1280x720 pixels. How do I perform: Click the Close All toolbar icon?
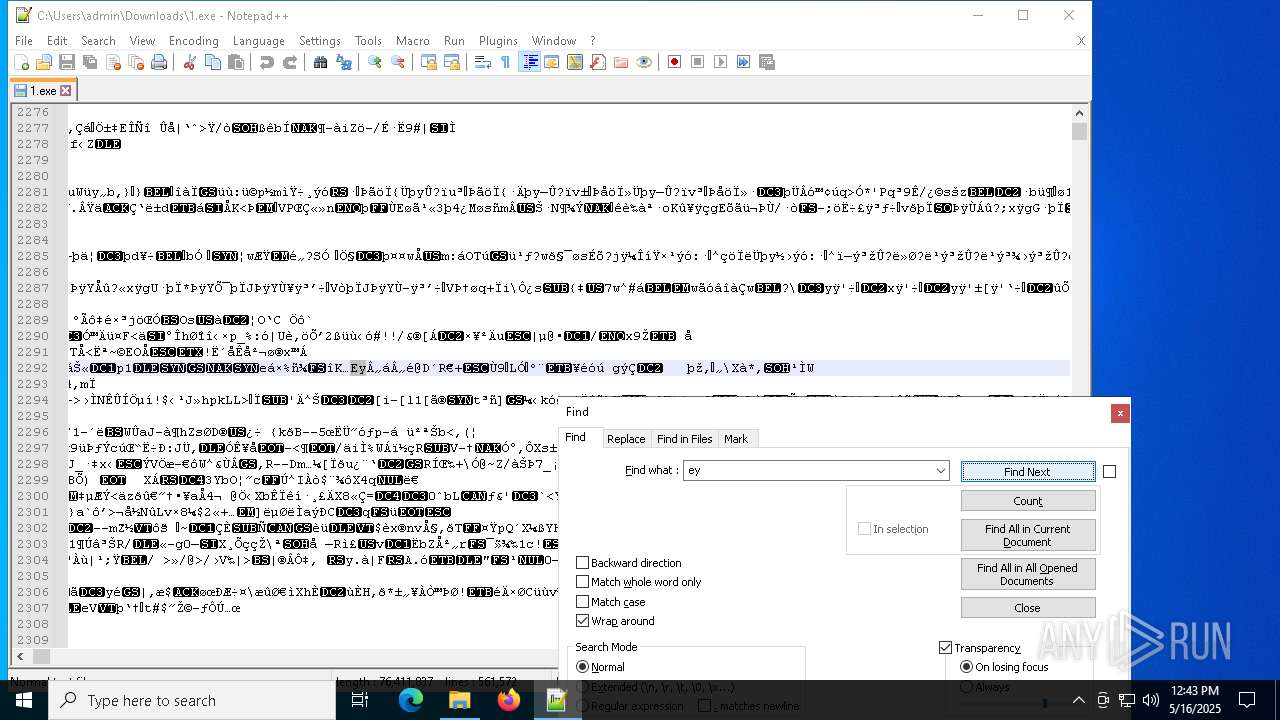[136, 62]
